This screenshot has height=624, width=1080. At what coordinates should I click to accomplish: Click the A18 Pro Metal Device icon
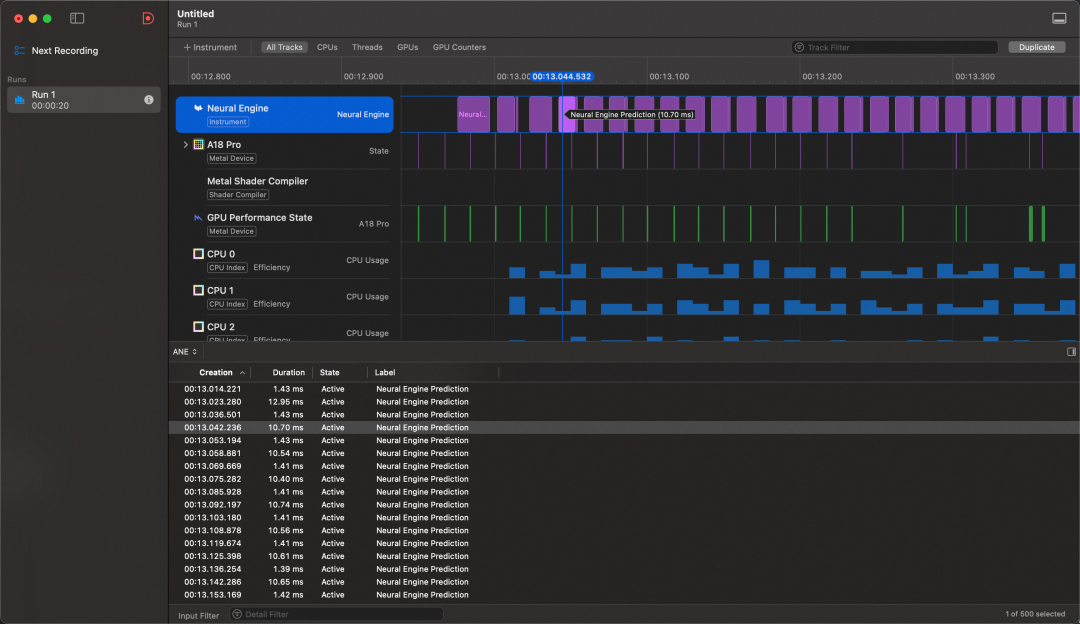click(199, 144)
